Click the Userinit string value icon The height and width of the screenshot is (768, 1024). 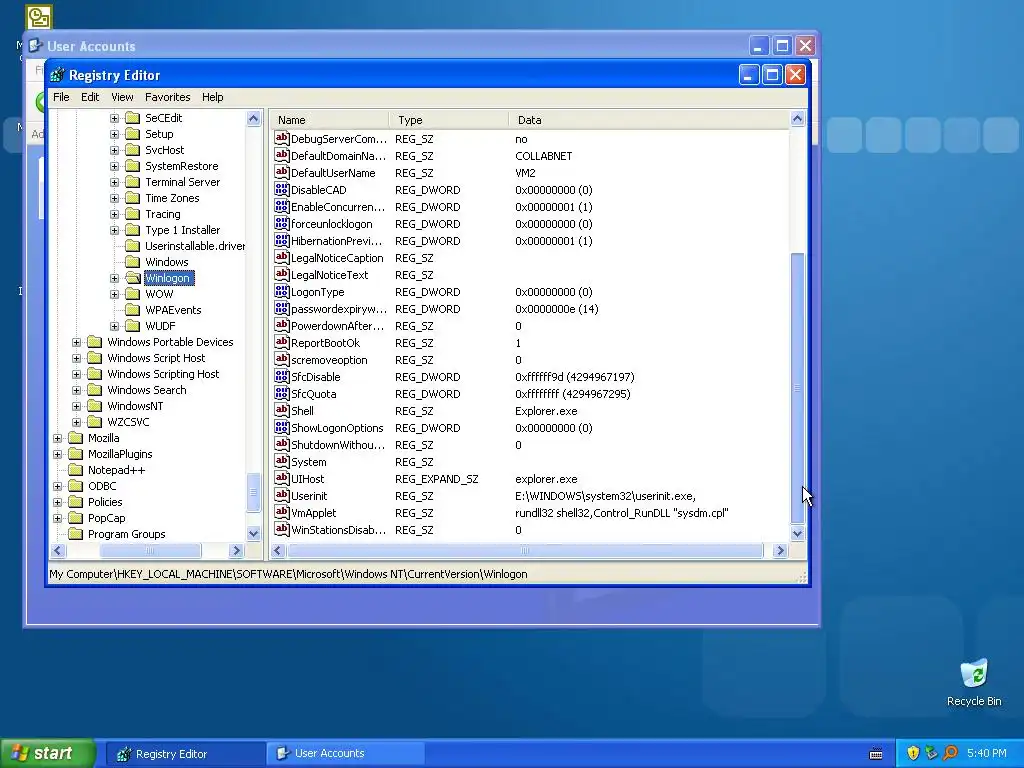[x=281, y=495]
